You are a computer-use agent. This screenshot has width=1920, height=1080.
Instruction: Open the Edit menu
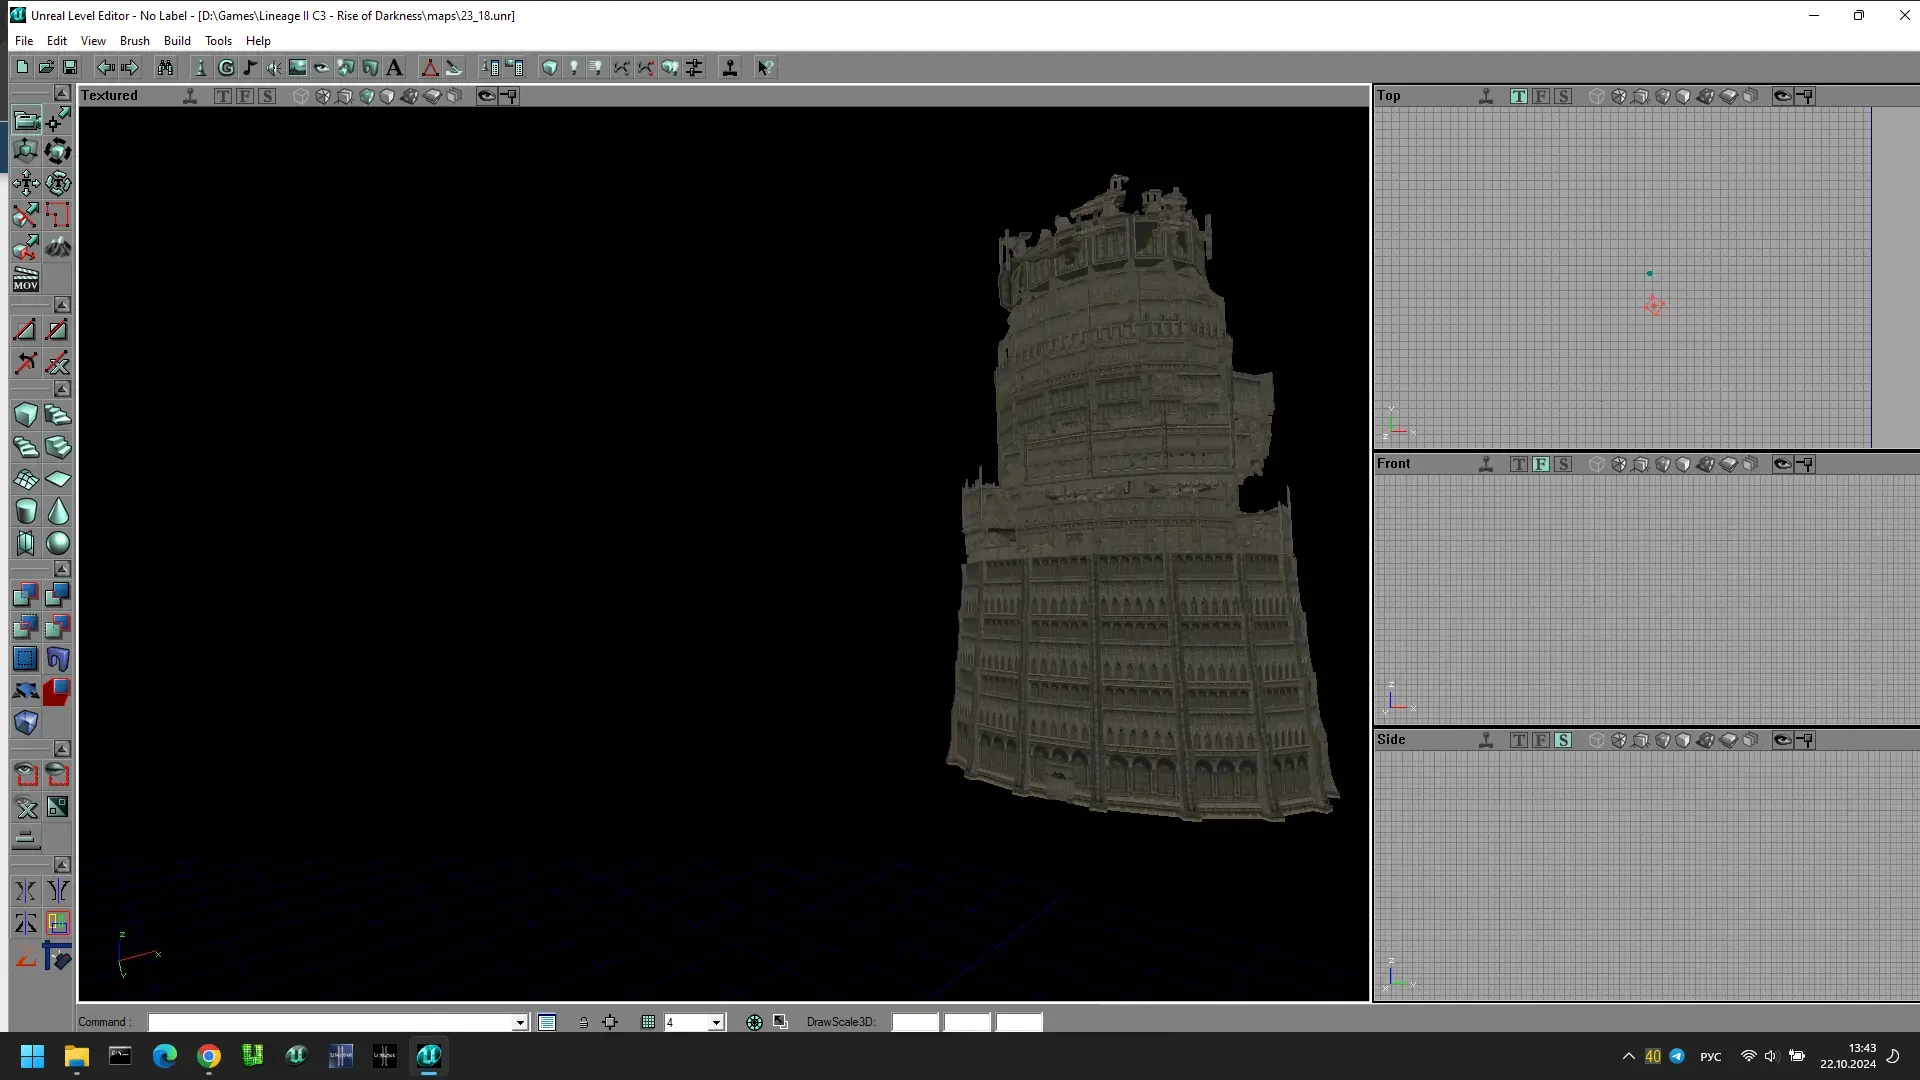(57, 41)
